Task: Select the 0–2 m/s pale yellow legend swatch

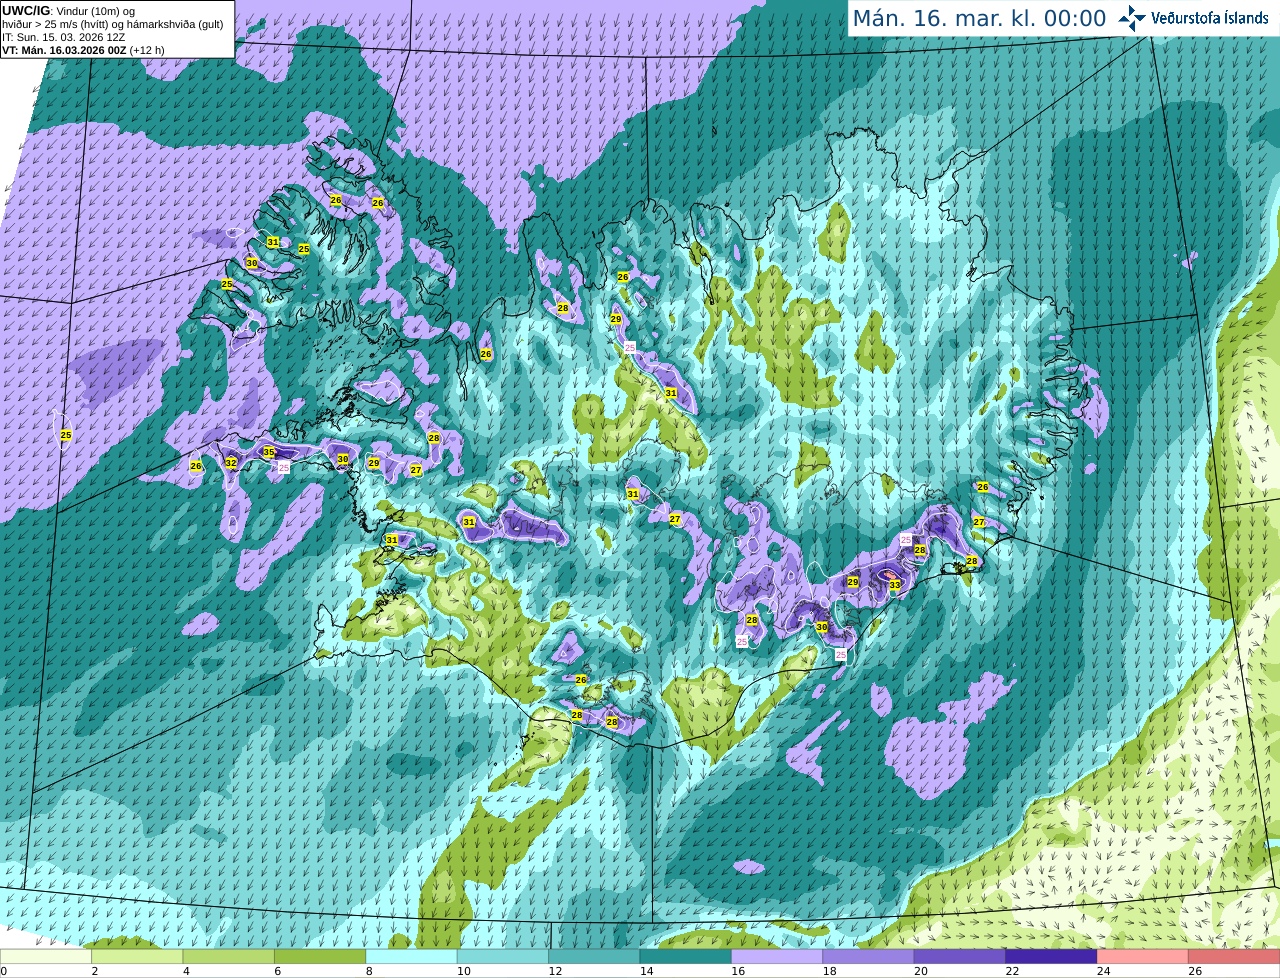Action: tap(46, 957)
